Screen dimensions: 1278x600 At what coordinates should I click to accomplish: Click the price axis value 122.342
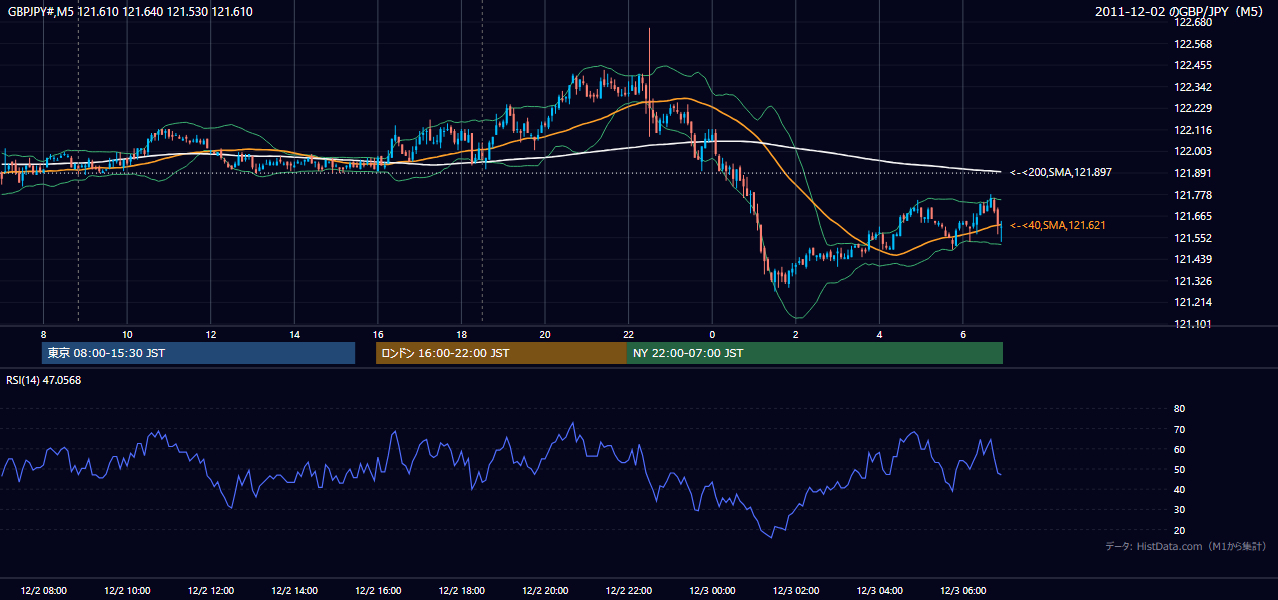tap(1194, 87)
